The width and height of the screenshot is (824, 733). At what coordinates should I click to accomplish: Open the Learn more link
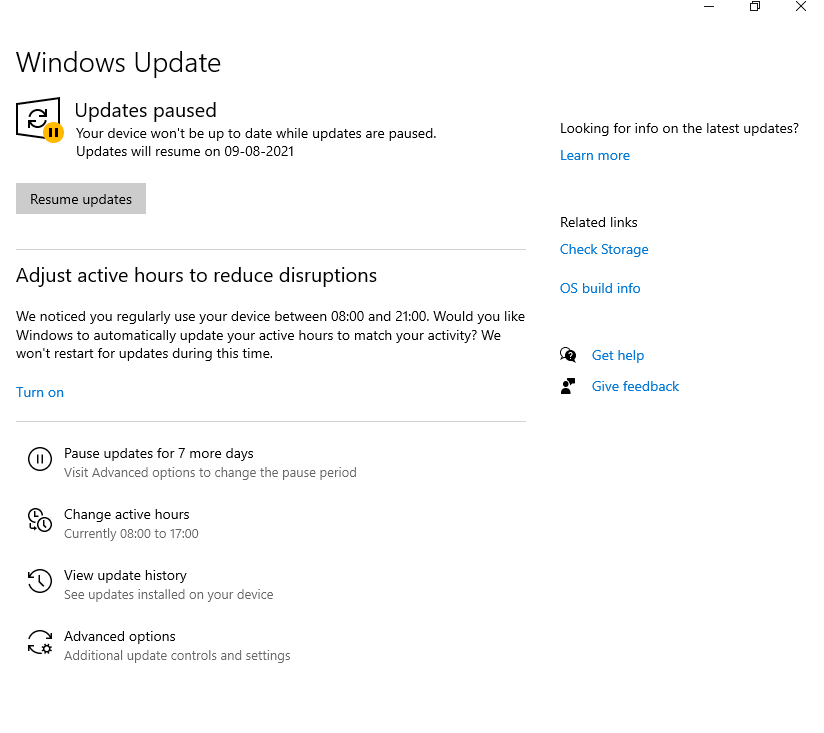point(595,155)
